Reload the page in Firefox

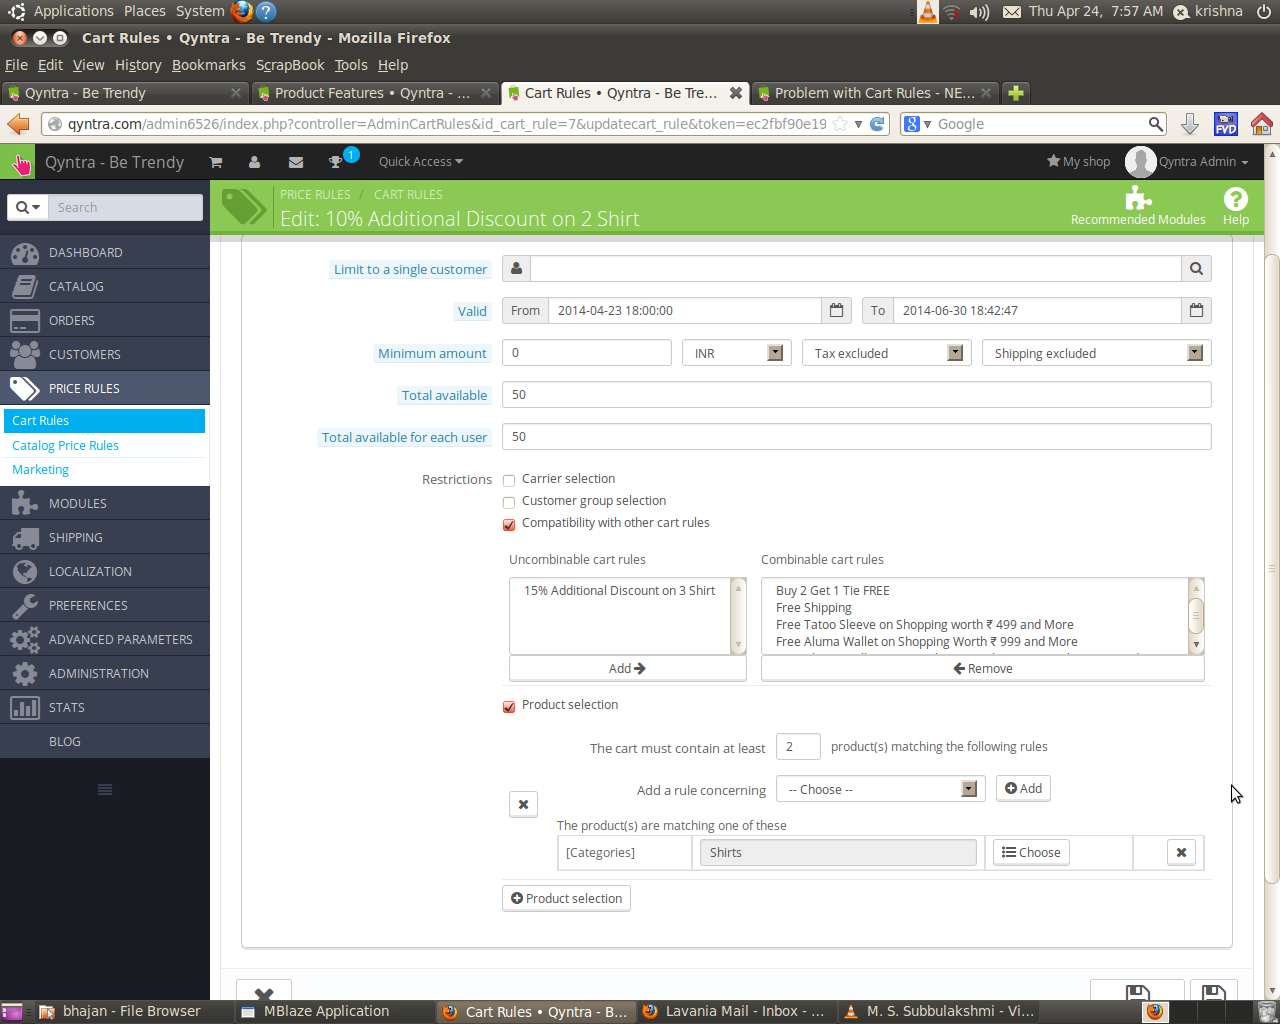pos(877,124)
